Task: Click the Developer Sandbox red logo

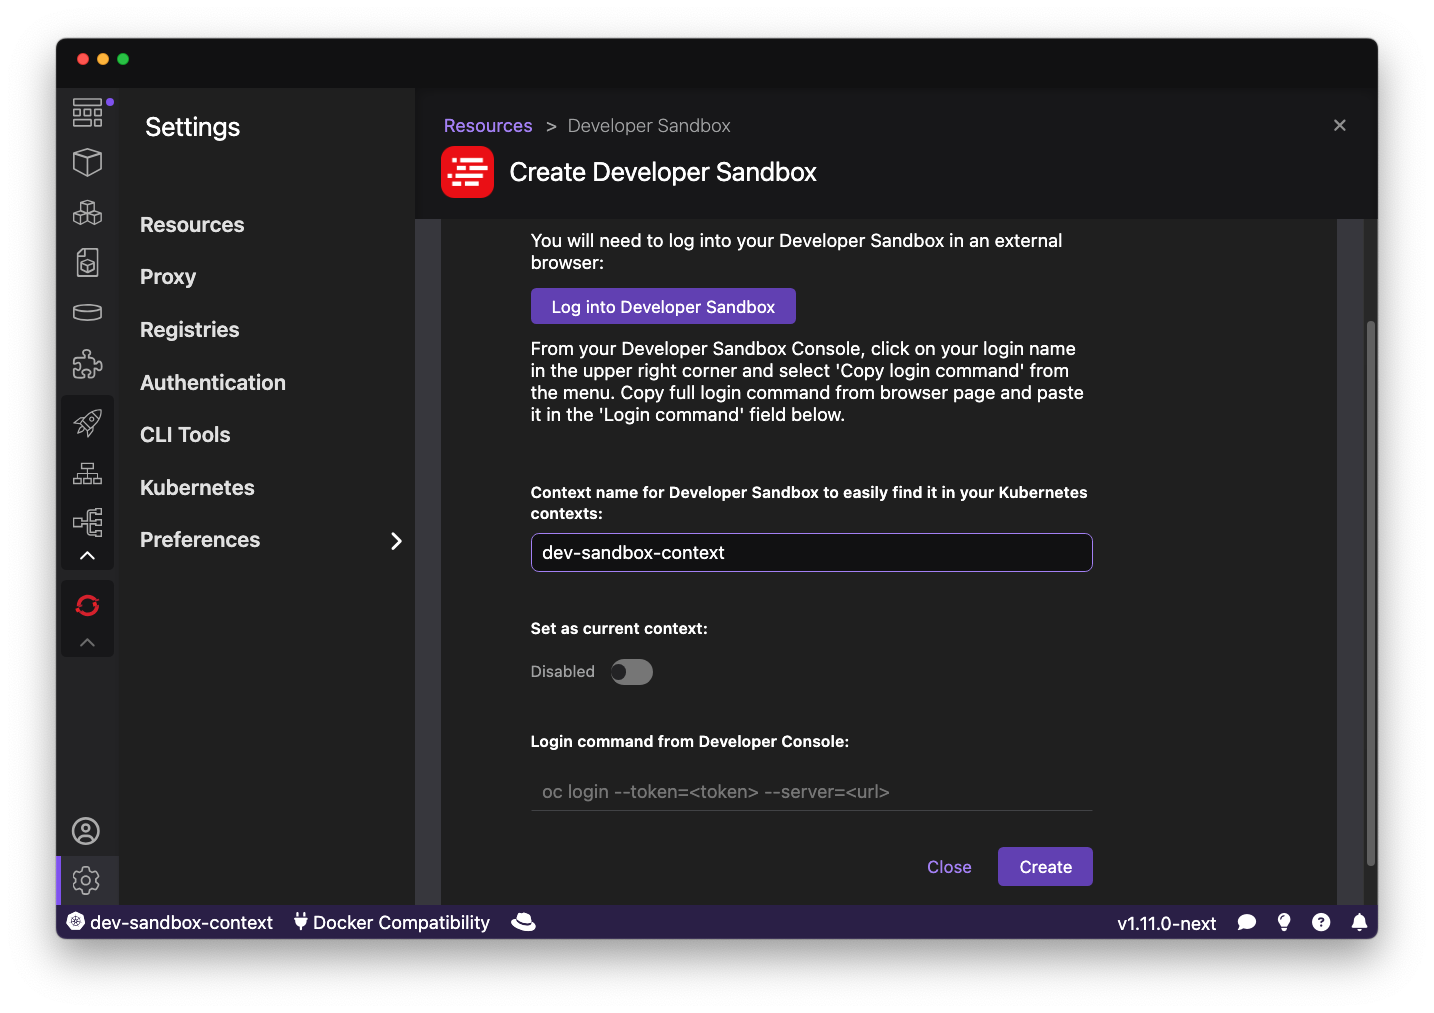Action: coord(467,172)
